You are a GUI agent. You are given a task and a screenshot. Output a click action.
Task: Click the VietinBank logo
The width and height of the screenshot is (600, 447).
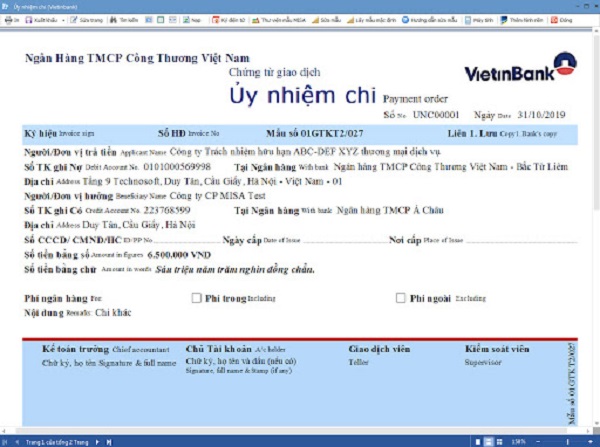click(520, 67)
